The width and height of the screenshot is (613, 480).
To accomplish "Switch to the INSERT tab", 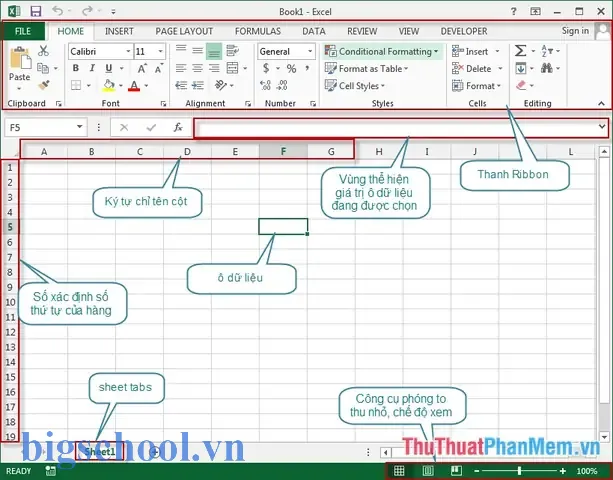I will (119, 31).
